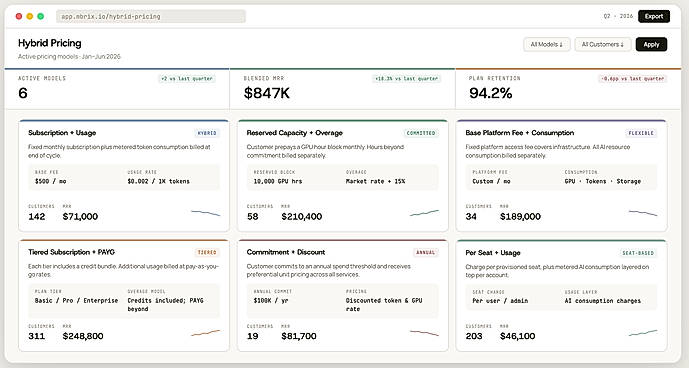Click the 311 customers count
The height and width of the screenshot is (368, 689).
[x=36, y=336]
